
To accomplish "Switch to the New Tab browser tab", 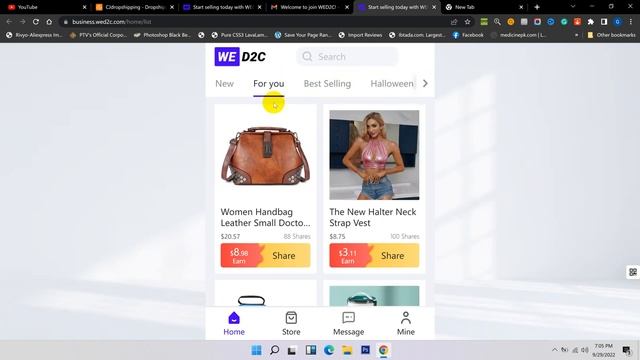I will pyautogui.click(x=484, y=7).
